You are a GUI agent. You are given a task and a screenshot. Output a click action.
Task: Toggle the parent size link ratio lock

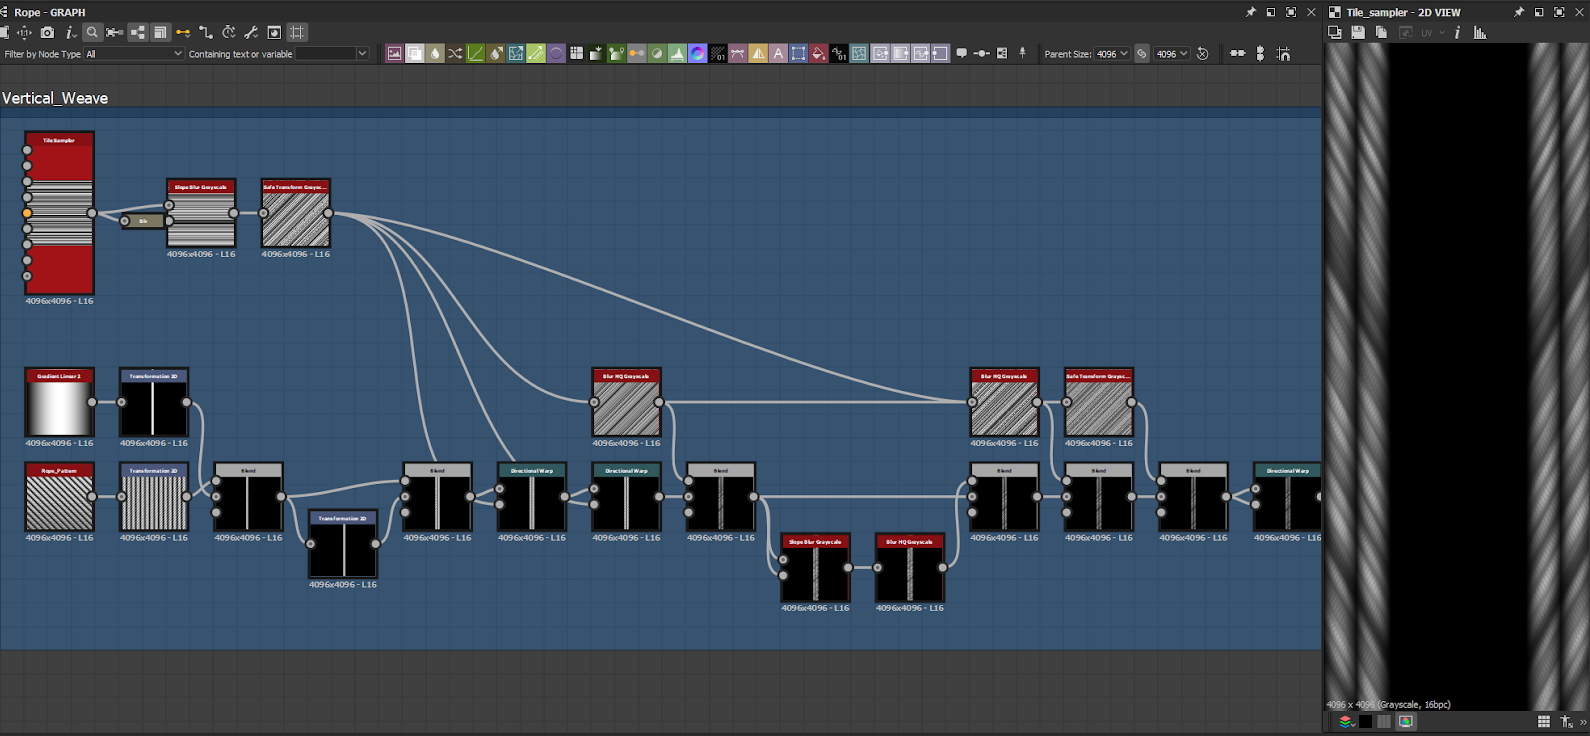tap(1142, 54)
